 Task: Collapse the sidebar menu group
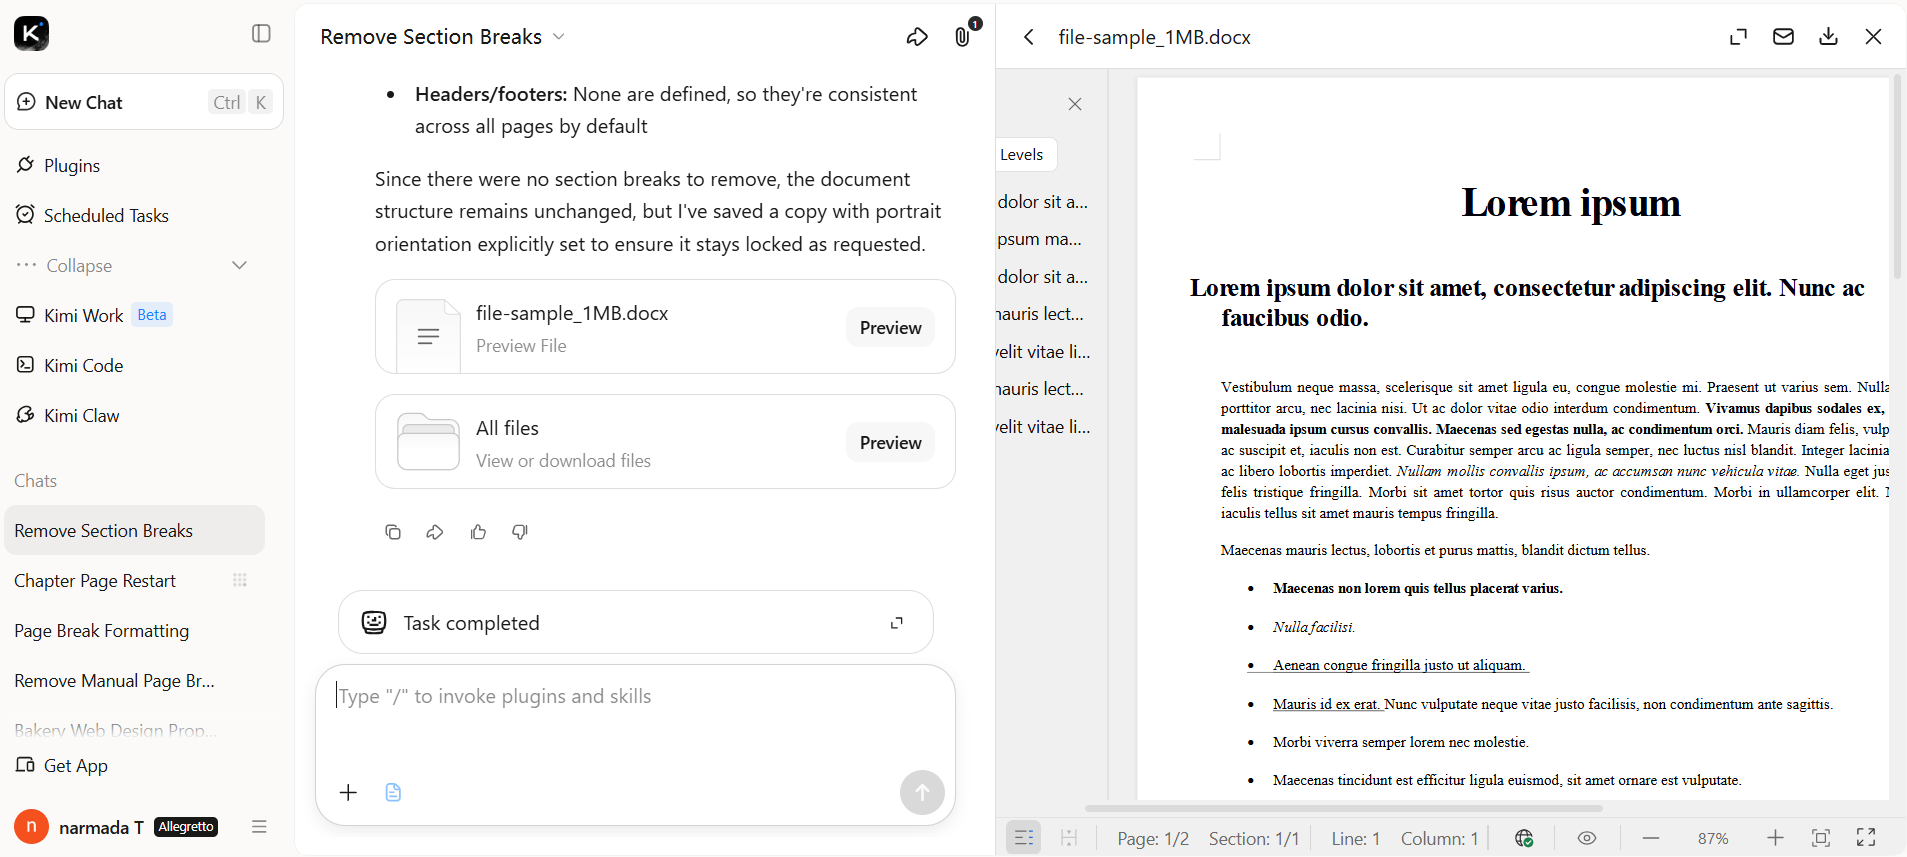pyautogui.click(x=133, y=265)
